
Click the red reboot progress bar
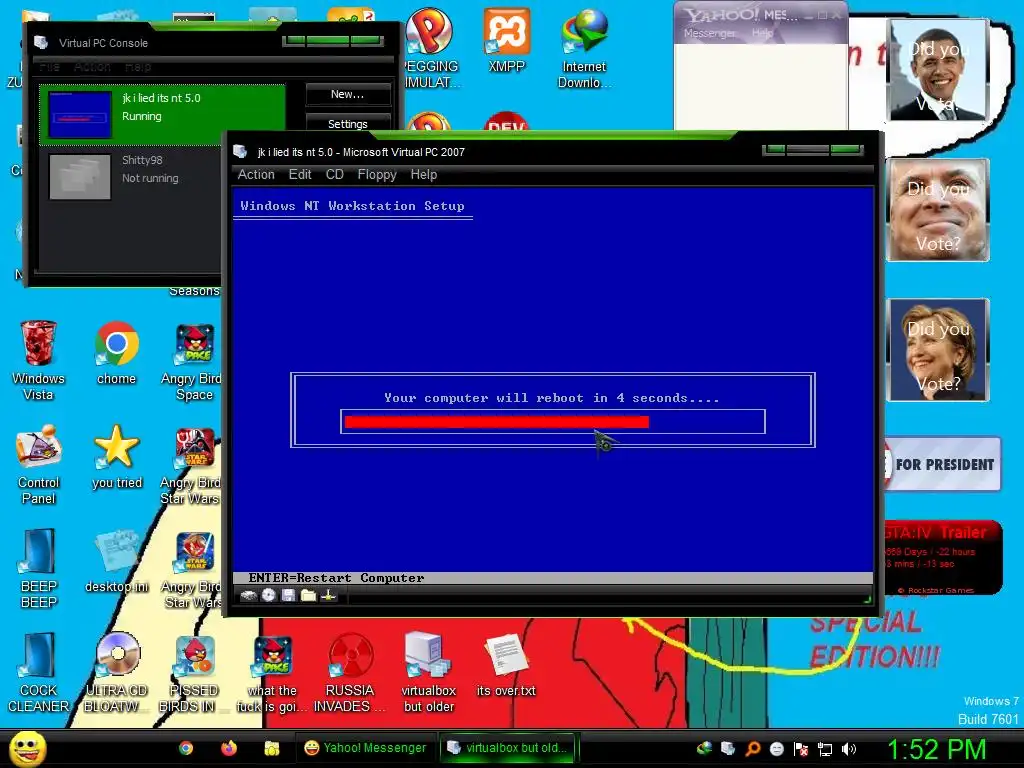tap(497, 422)
